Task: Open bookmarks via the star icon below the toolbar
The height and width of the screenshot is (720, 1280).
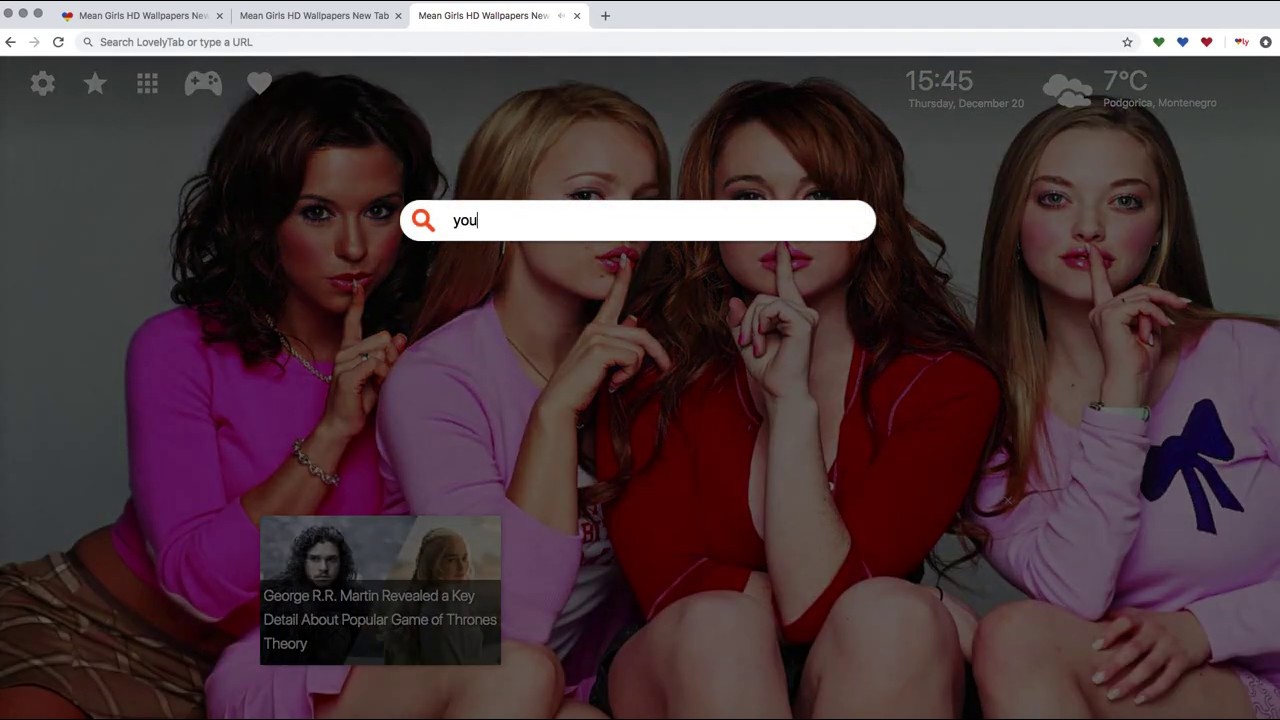Action: pos(95,84)
